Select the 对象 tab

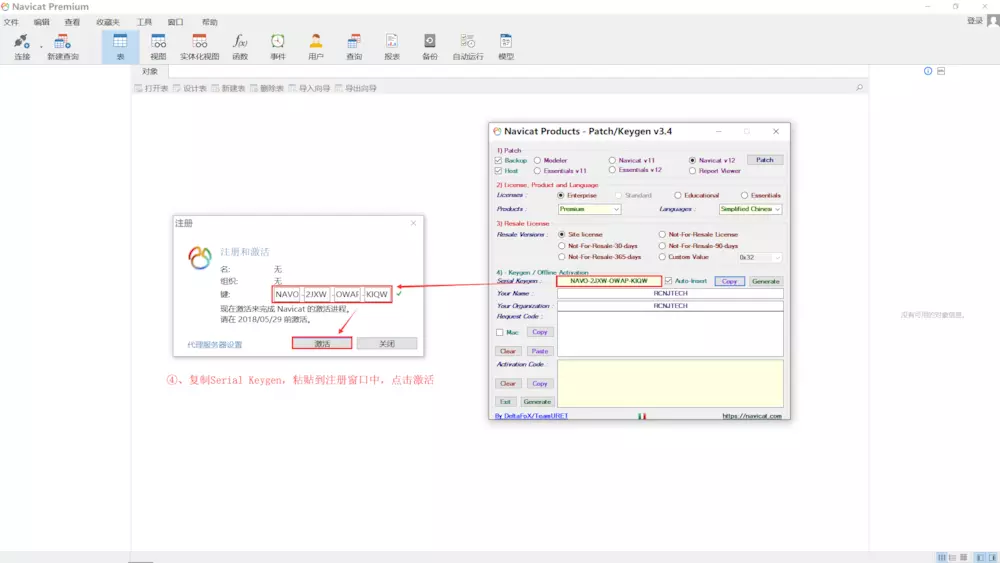coord(150,71)
